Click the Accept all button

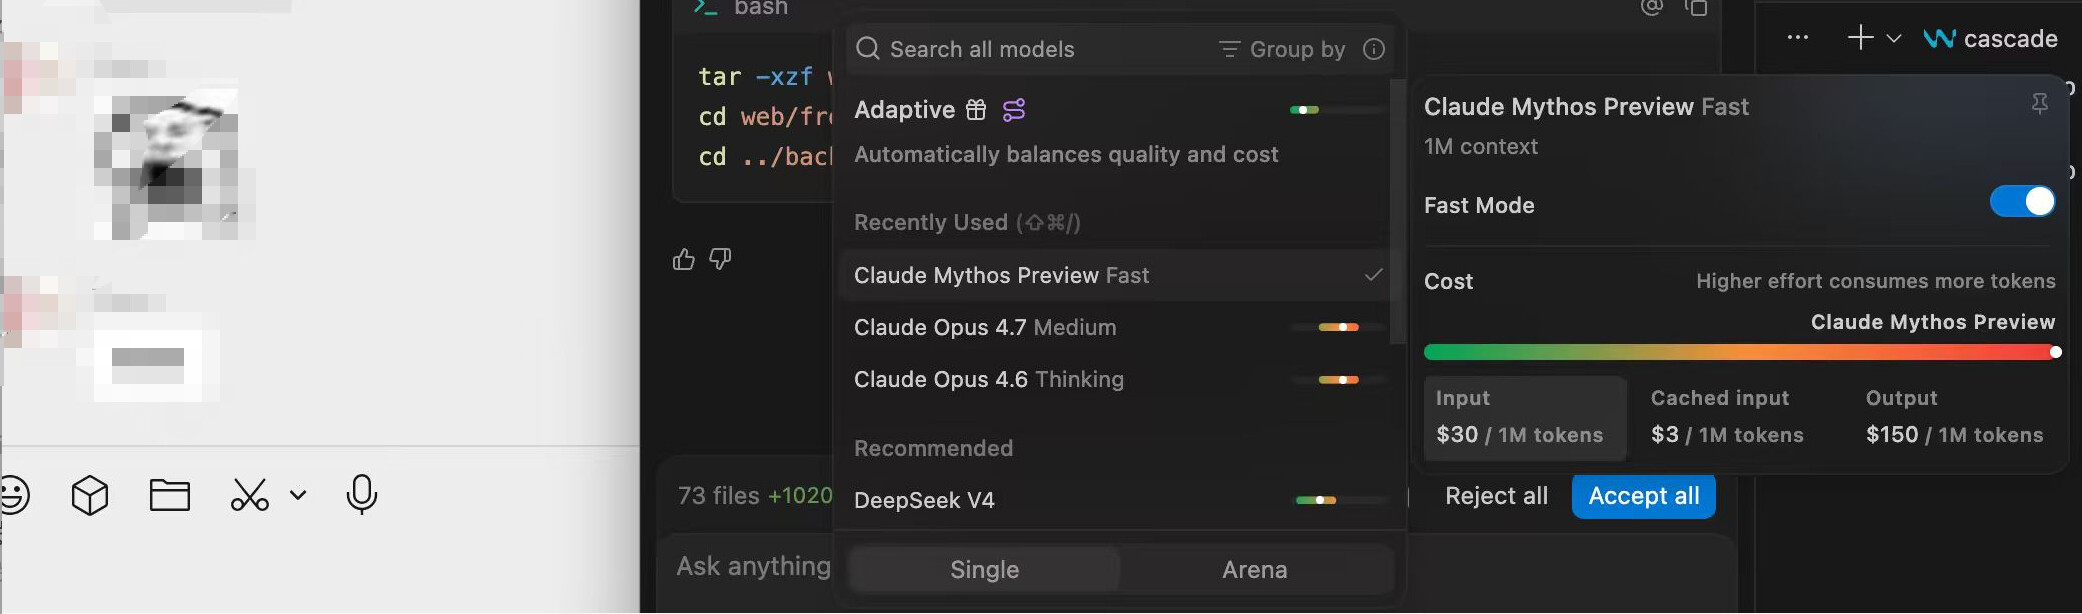(x=1644, y=496)
